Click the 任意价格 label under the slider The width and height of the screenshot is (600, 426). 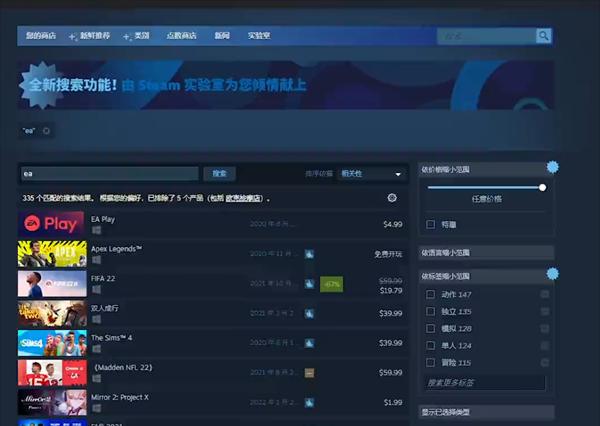click(x=486, y=199)
